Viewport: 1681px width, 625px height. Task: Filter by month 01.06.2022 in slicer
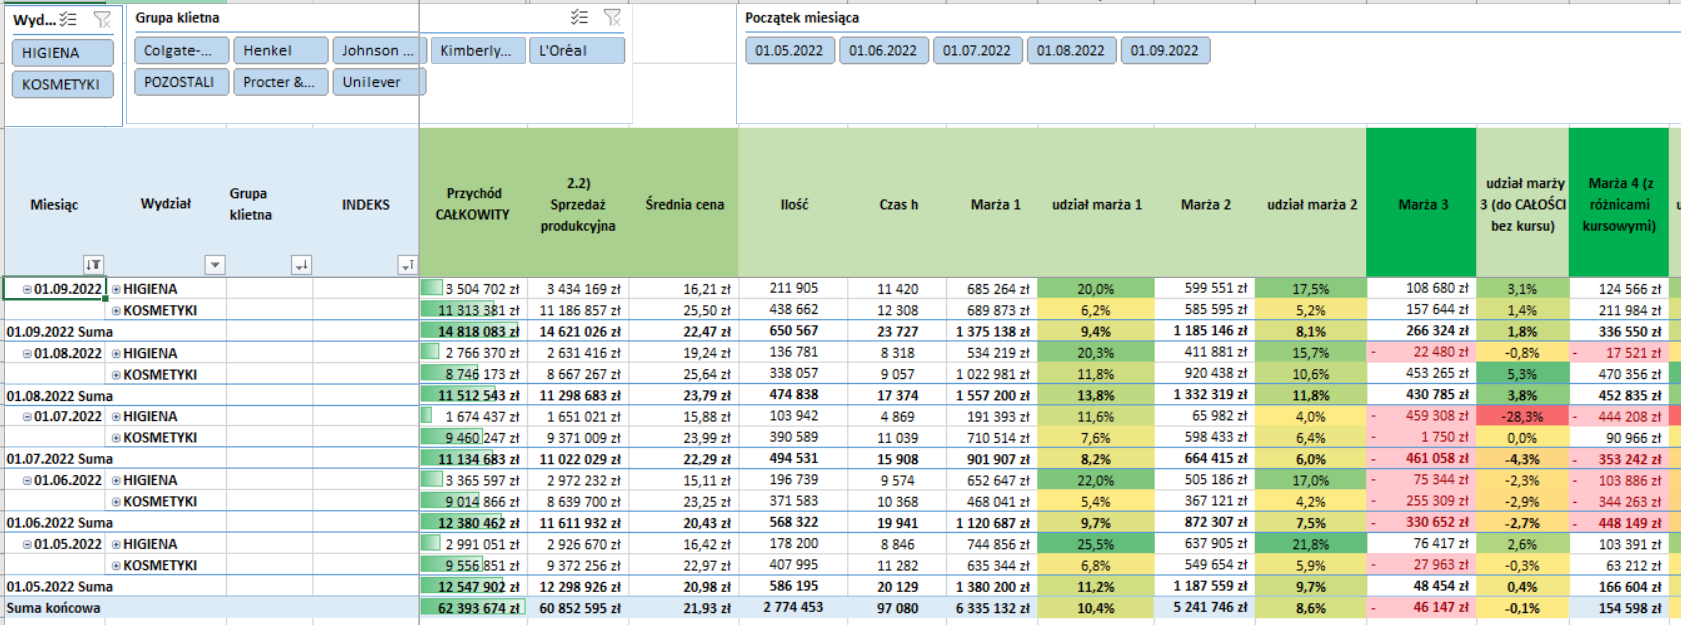click(x=882, y=51)
